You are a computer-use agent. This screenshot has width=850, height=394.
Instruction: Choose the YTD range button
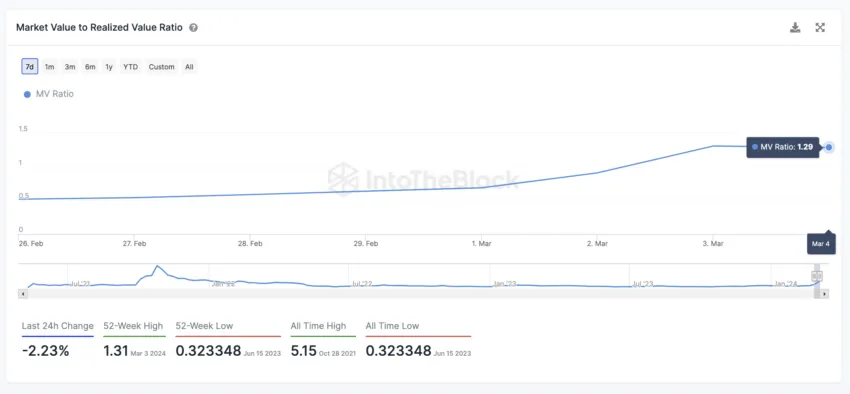(x=130, y=67)
